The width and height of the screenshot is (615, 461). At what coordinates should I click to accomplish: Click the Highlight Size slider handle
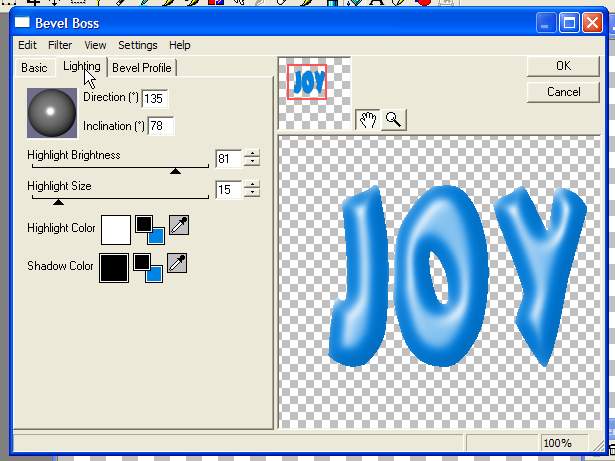click(58, 202)
